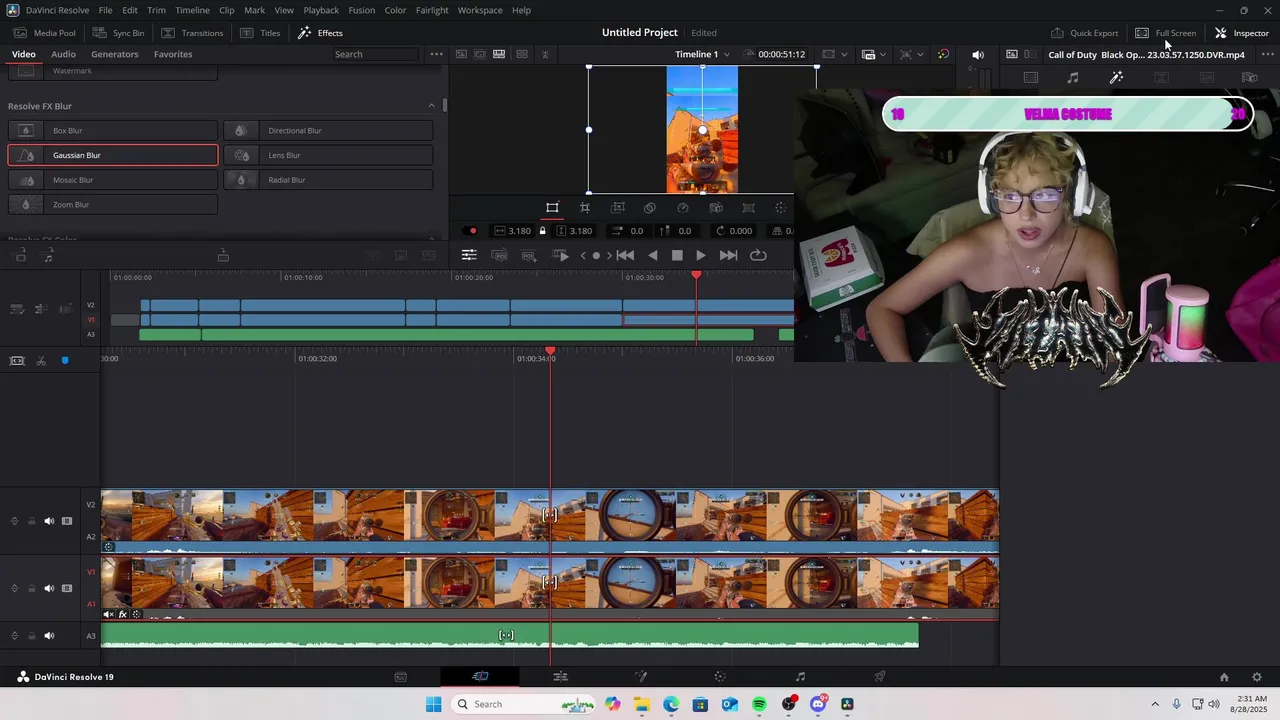Click the fx badge on V1 clip
Viewport: 1280px width, 720px height.
123,614
